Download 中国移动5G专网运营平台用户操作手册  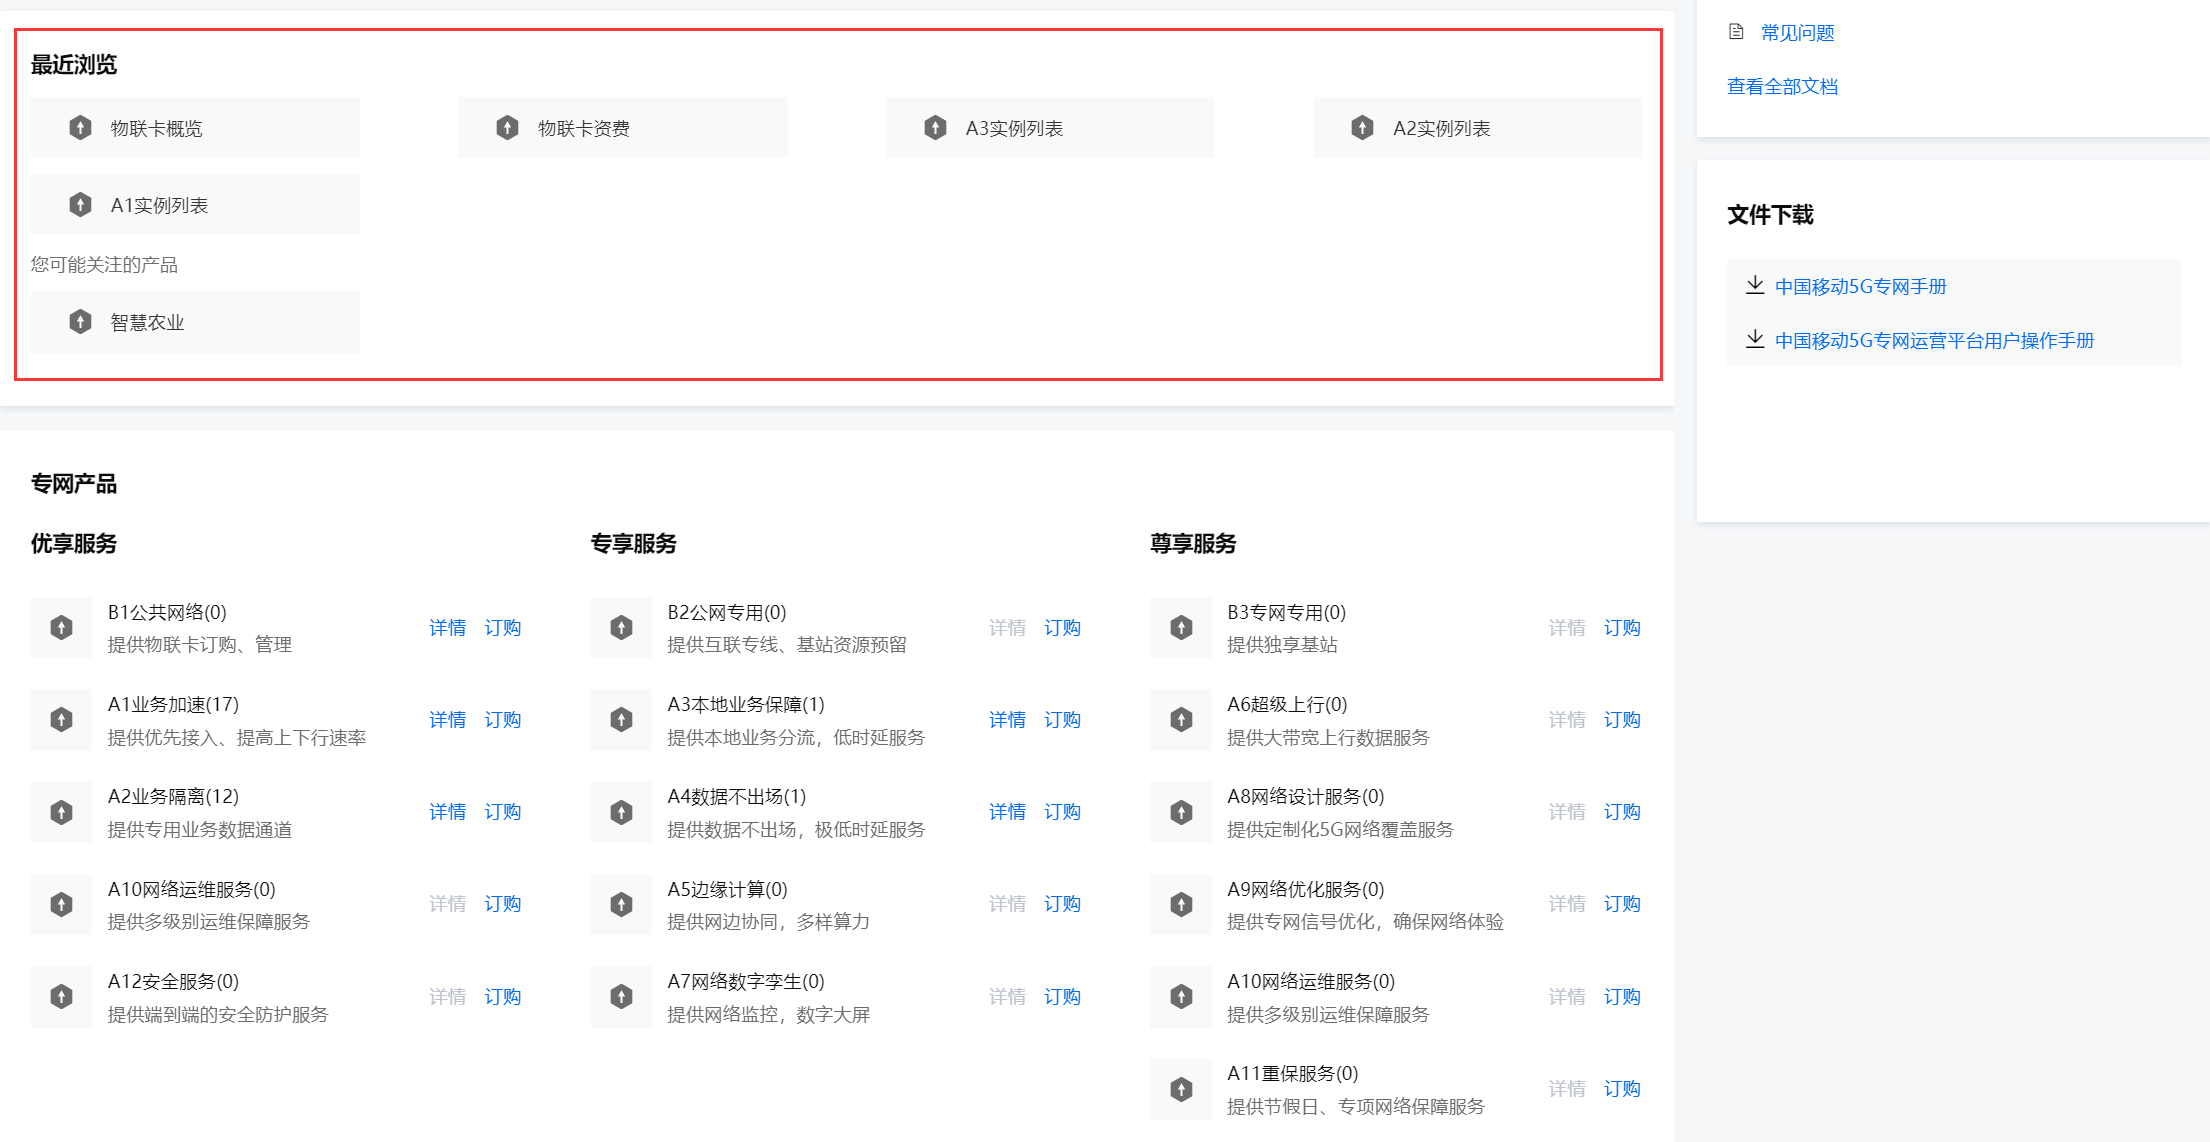1933,341
